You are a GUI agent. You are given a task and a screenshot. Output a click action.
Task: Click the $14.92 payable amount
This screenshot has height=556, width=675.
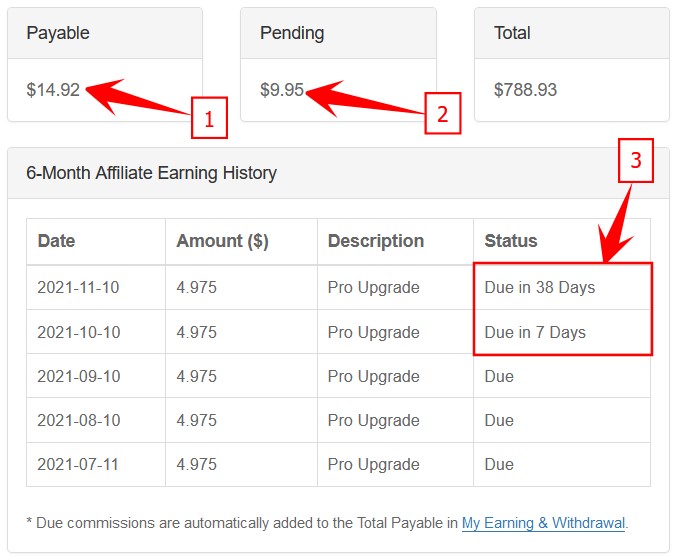click(53, 90)
